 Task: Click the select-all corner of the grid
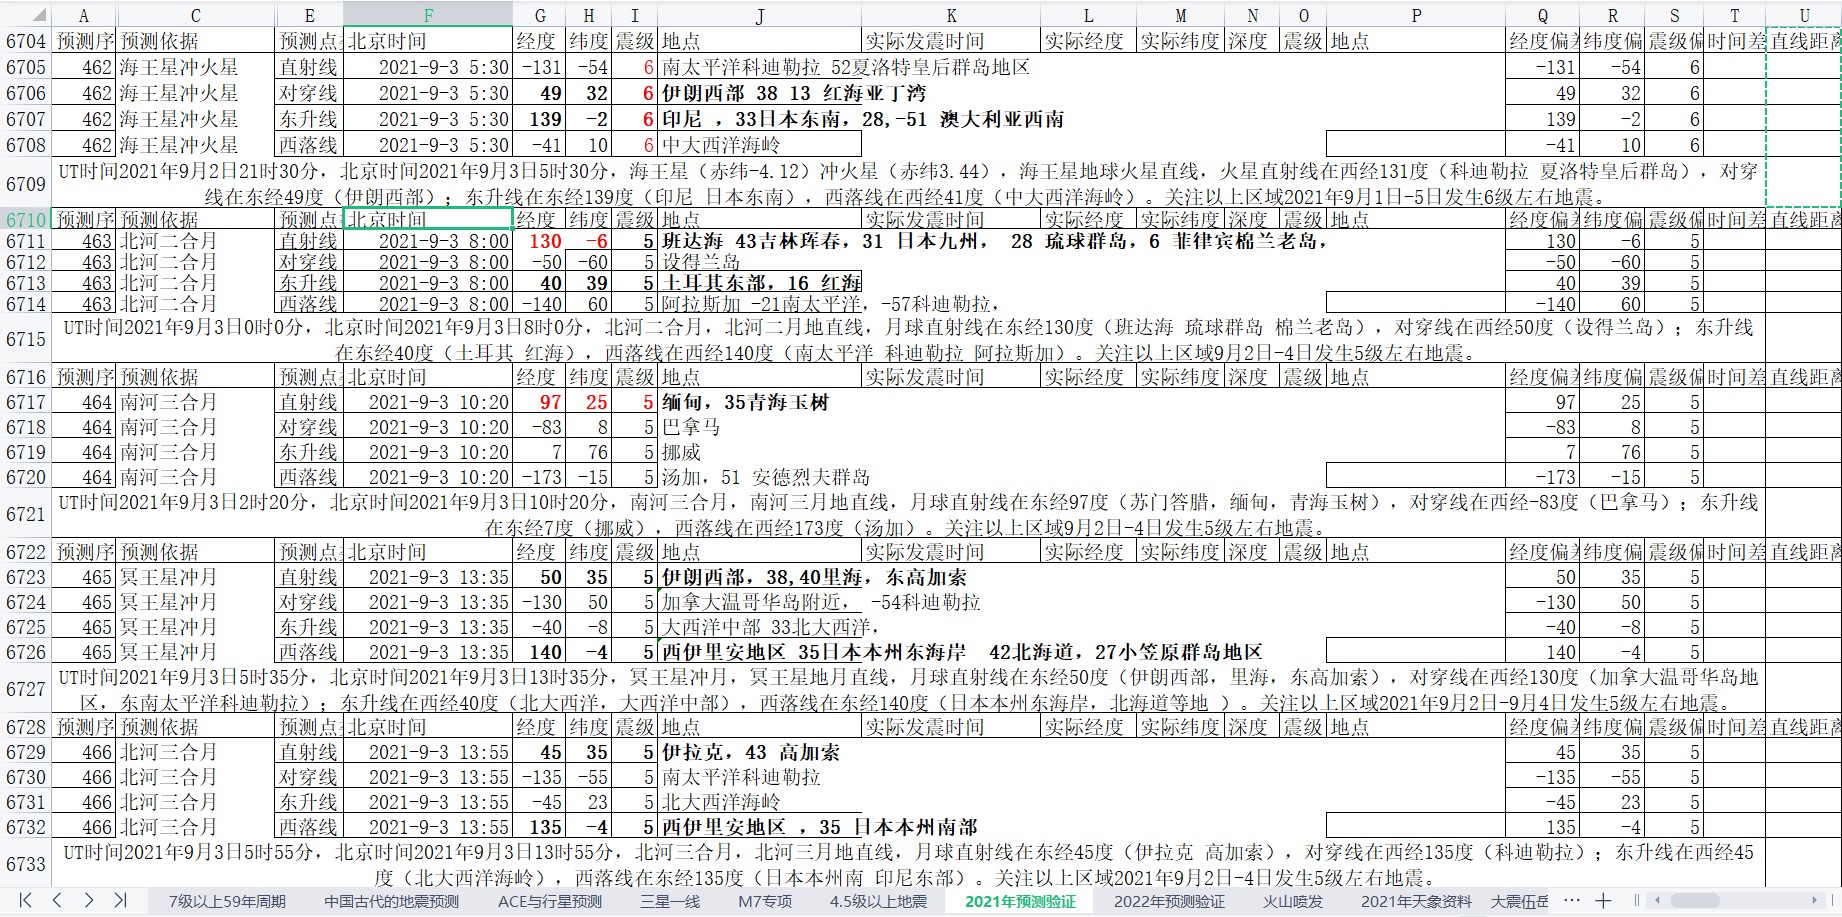click(x=25, y=15)
